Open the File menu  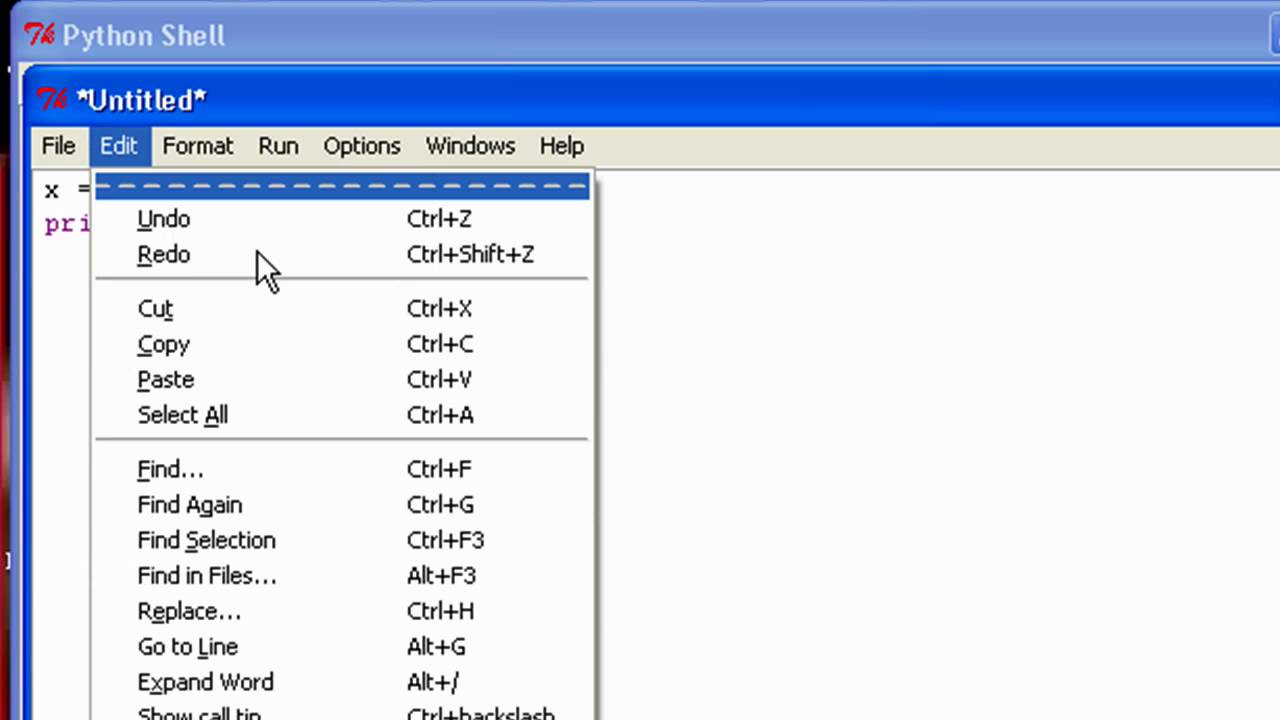click(58, 146)
